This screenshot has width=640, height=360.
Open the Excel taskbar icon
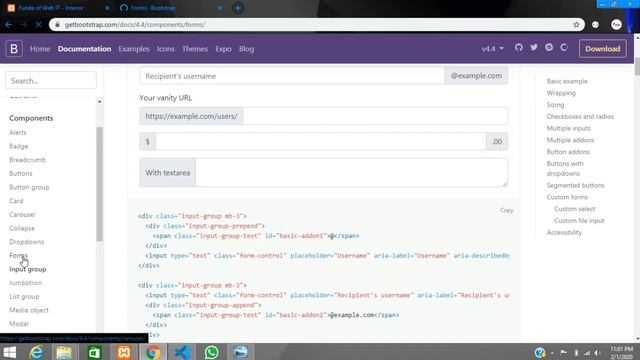(x=94, y=352)
